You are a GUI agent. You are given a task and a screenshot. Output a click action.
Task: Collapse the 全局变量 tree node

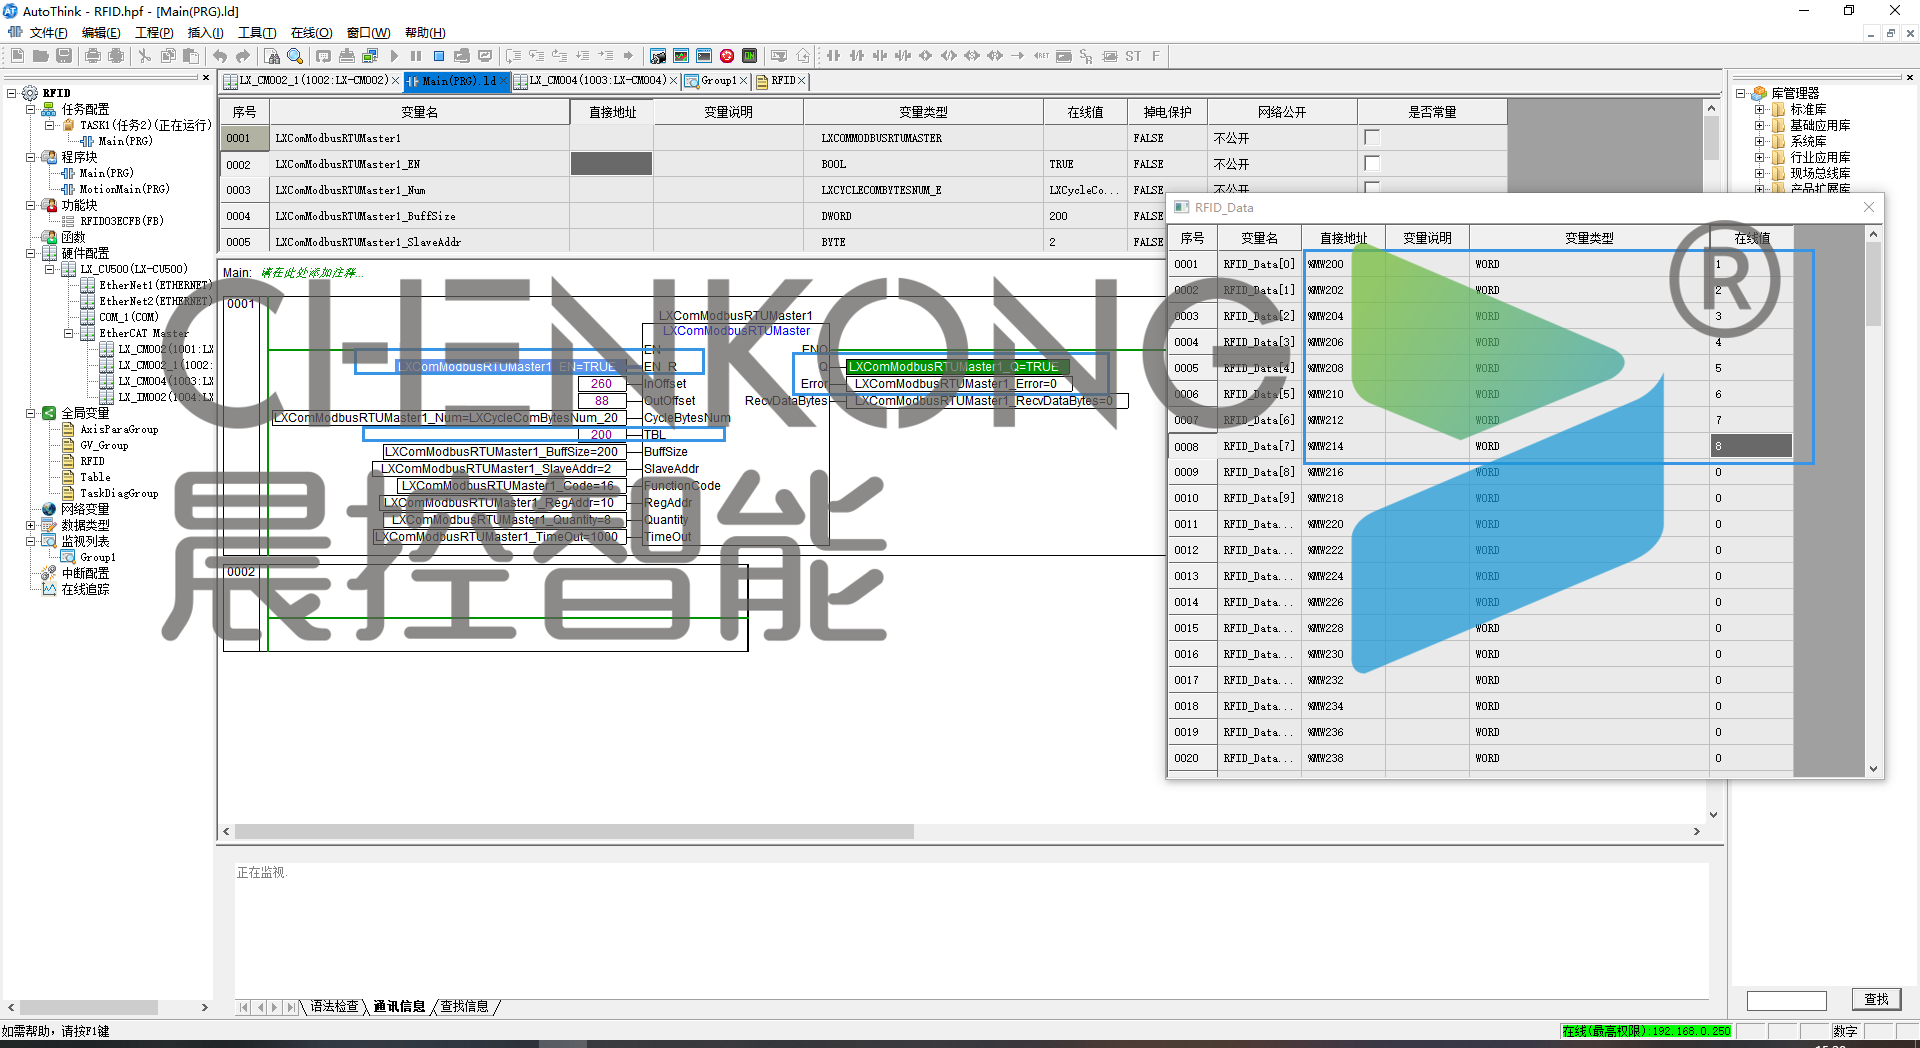[31, 413]
